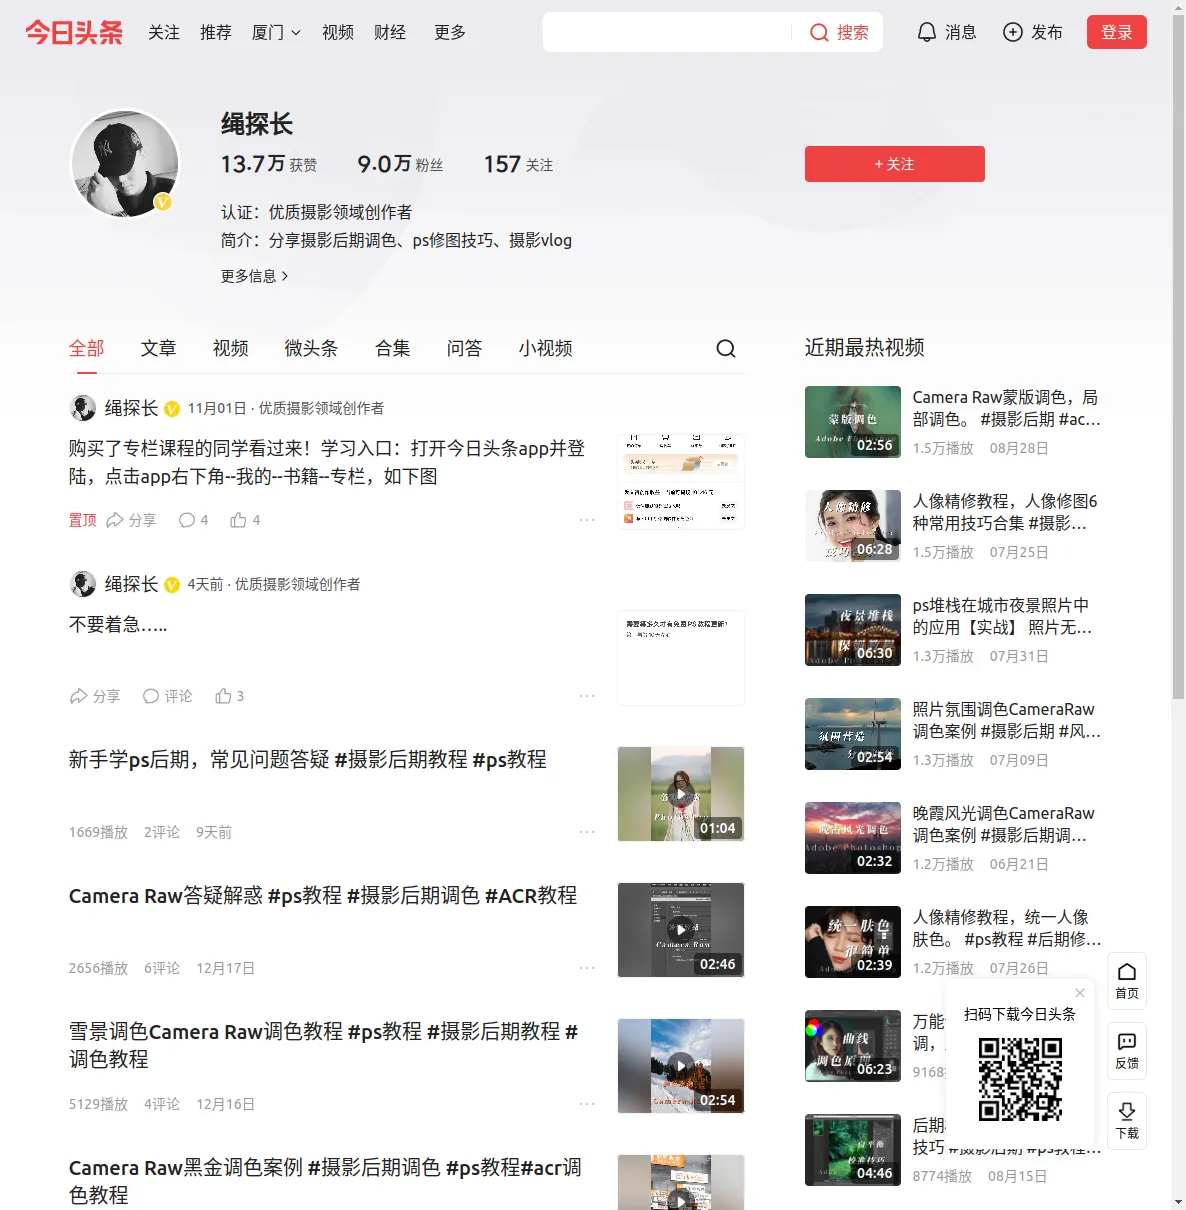This screenshot has height=1210, width=1186.
Task: Open more options for 雪景调色 video
Action: tap(587, 1104)
